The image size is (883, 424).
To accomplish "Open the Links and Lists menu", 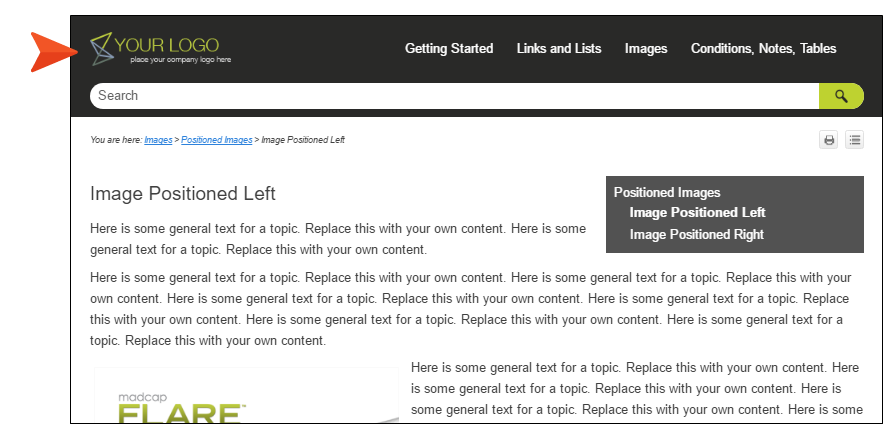I will tap(559, 48).
